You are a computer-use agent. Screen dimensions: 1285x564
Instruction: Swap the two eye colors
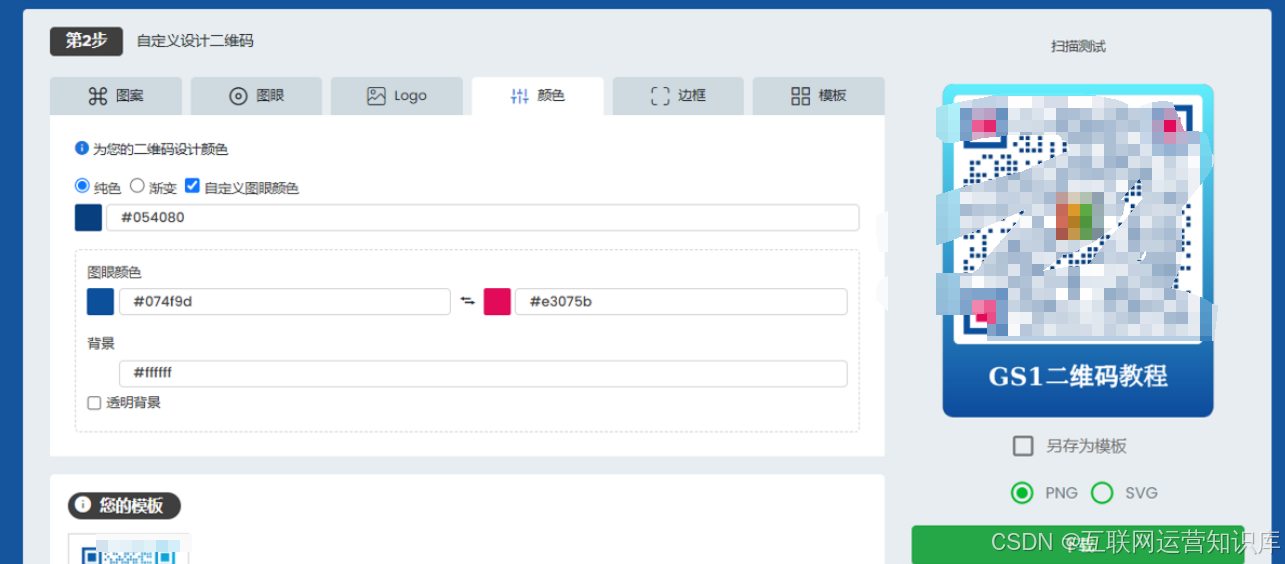pyautogui.click(x=467, y=301)
